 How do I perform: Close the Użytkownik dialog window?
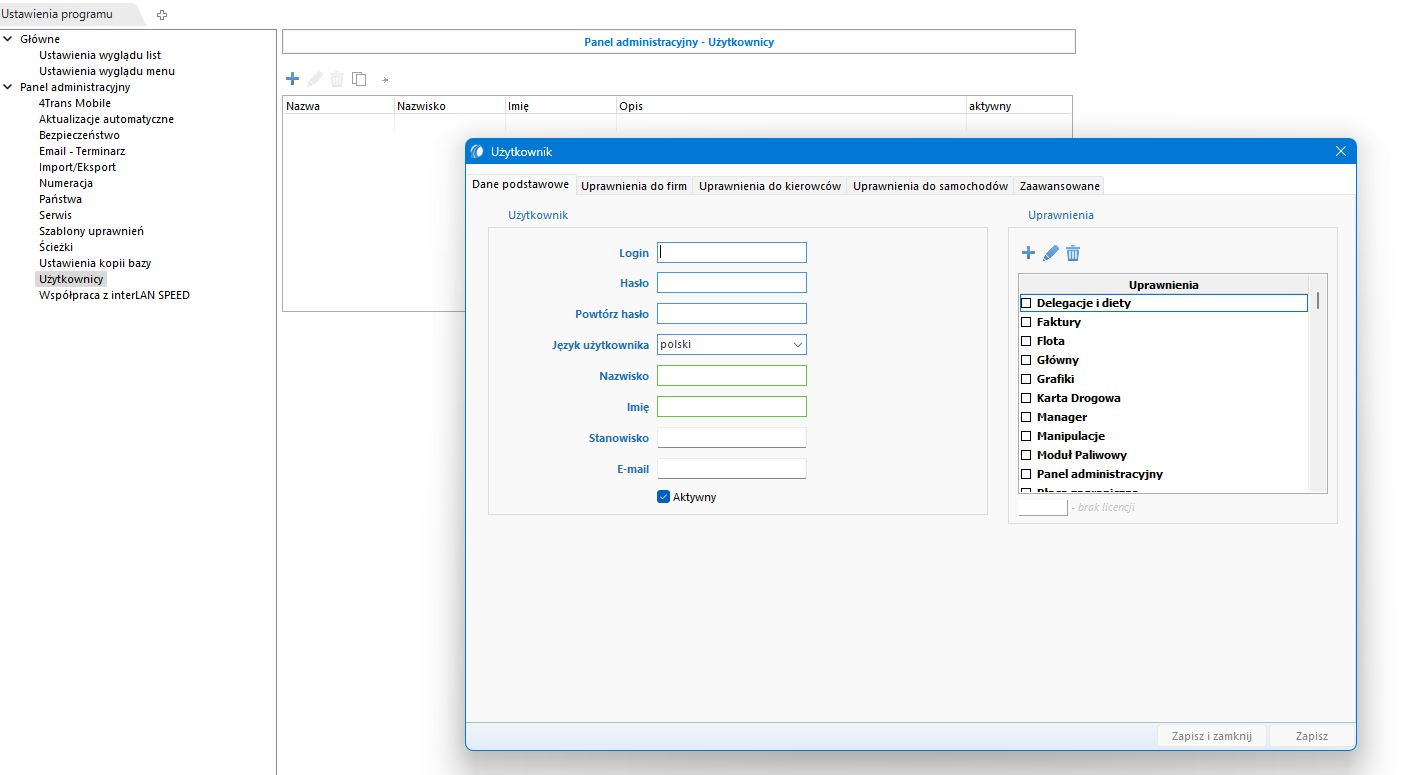click(x=1341, y=151)
